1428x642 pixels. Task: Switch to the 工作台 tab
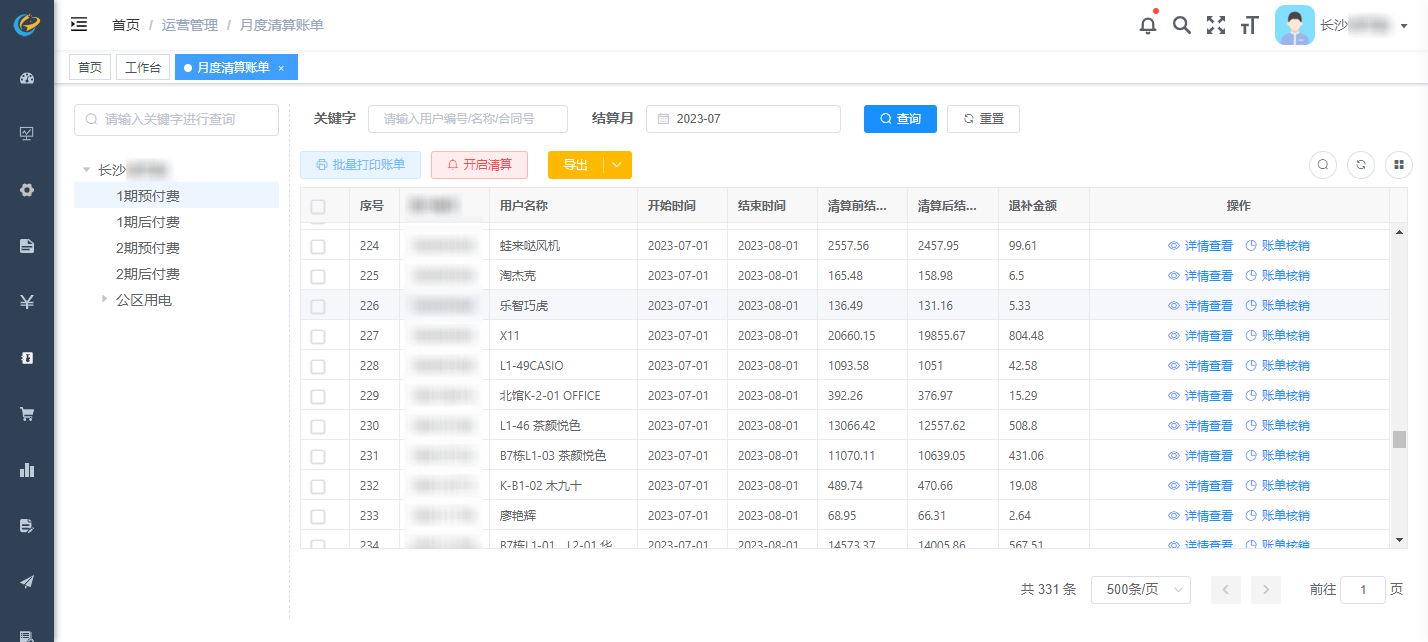tap(143, 67)
